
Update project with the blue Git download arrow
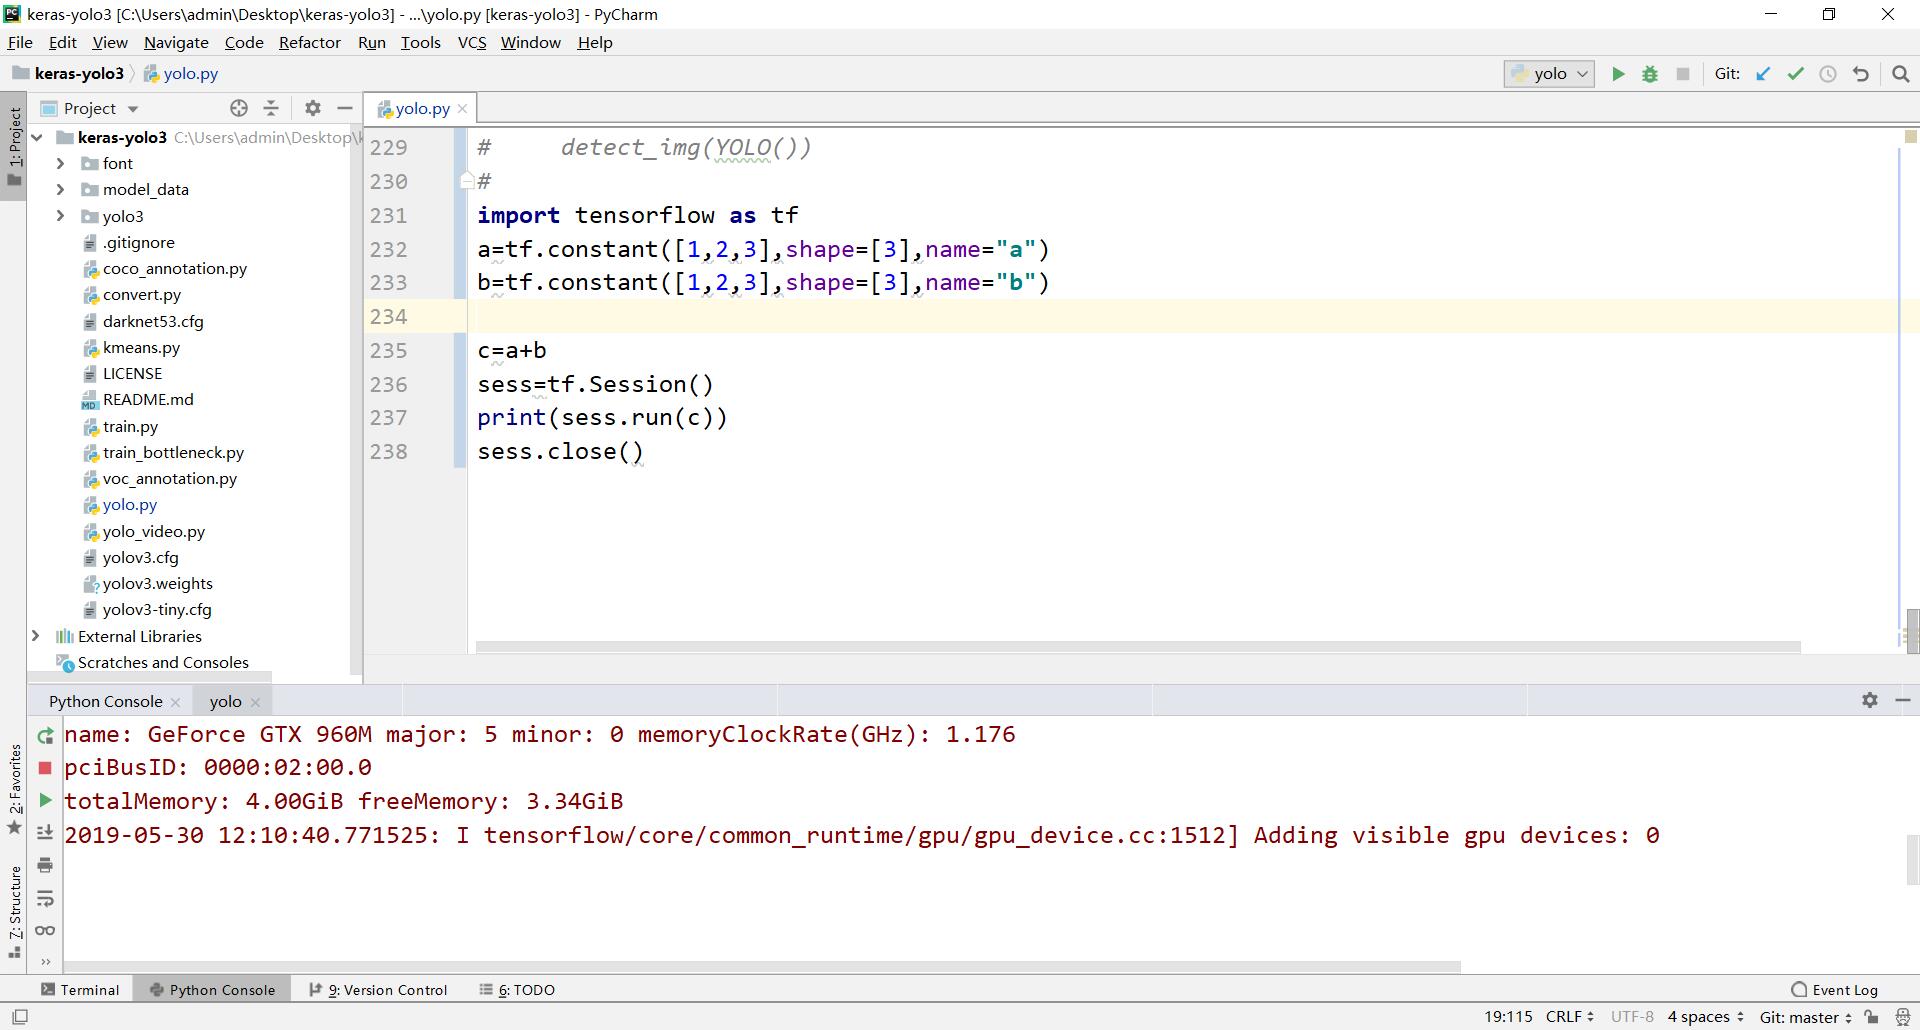1763,73
